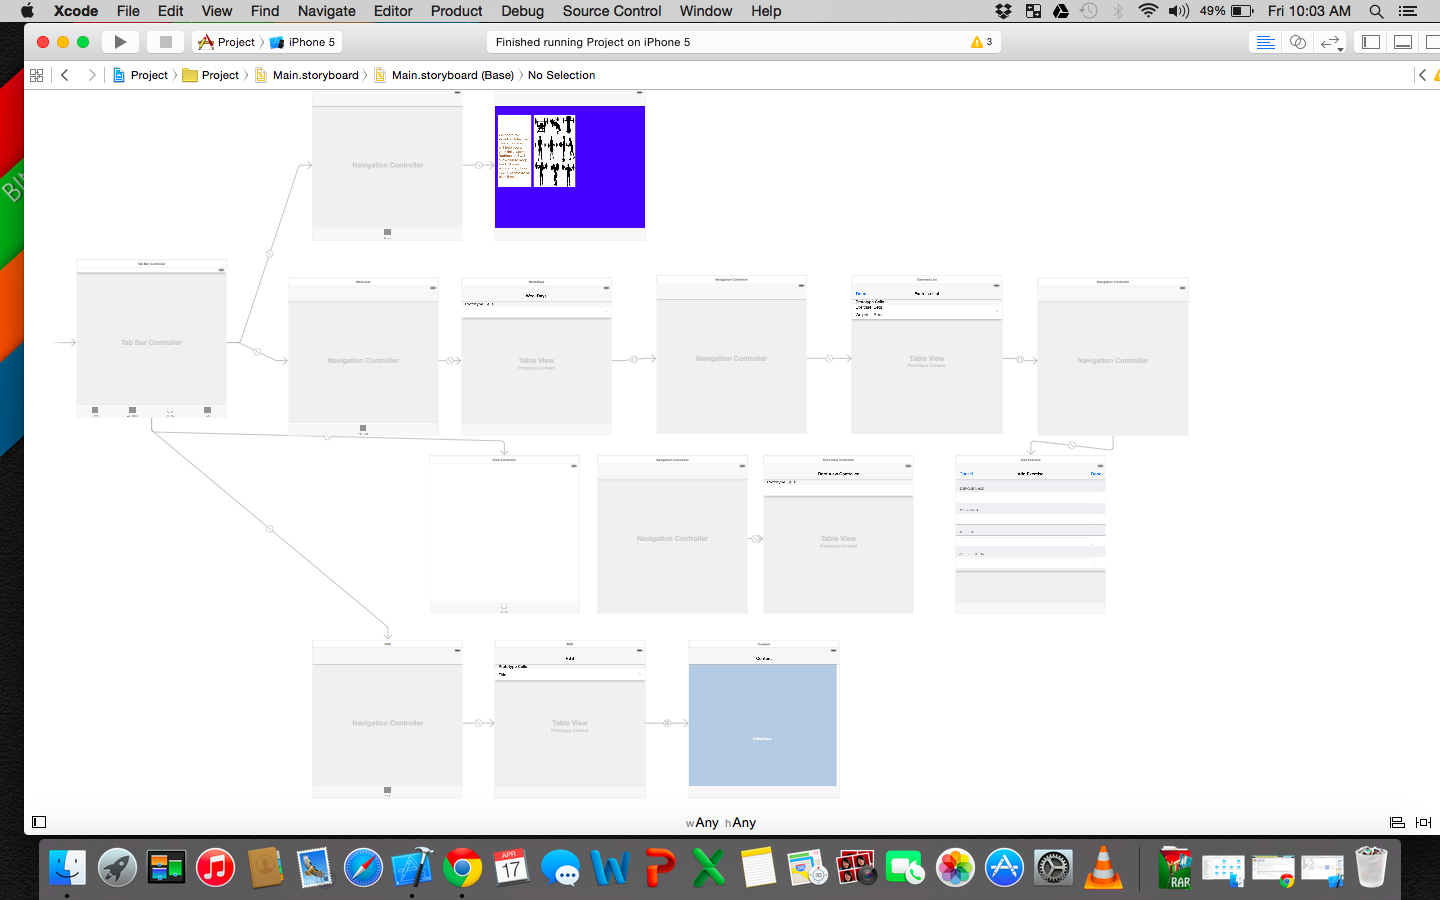Toggle the Debug area visibility

tap(1403, 42)
